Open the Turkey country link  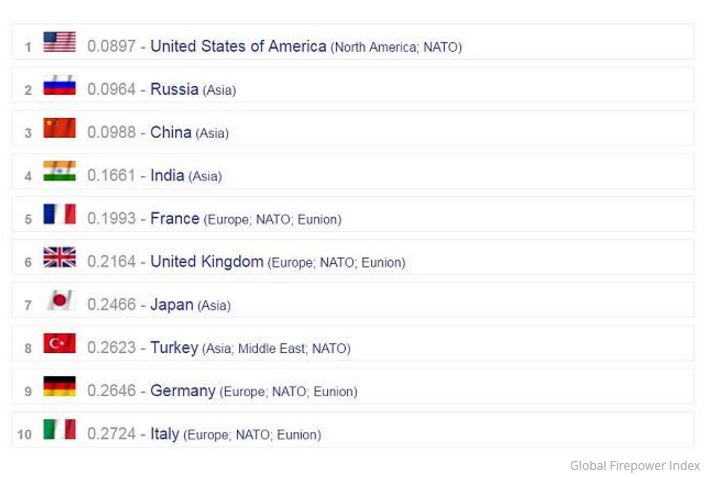pos(174,348)
